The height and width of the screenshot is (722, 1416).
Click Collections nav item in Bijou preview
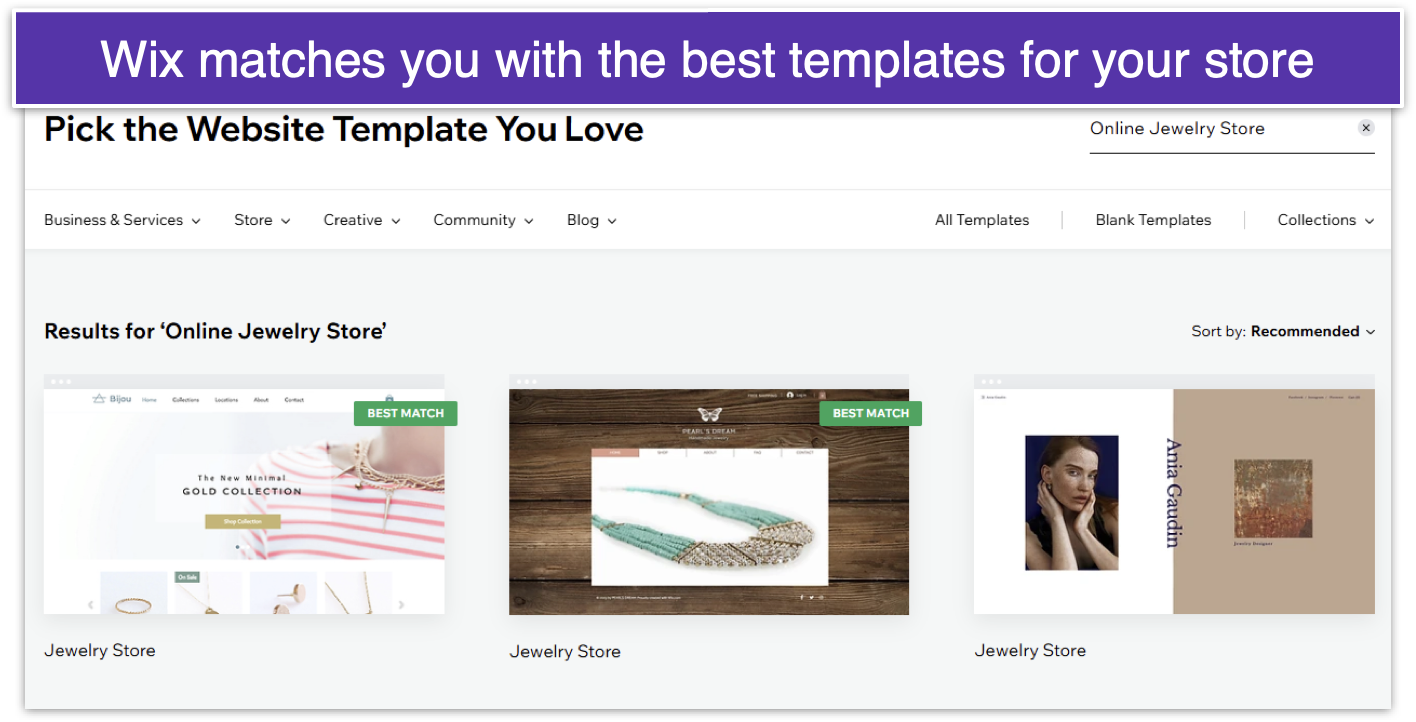(x=186, y=400)
